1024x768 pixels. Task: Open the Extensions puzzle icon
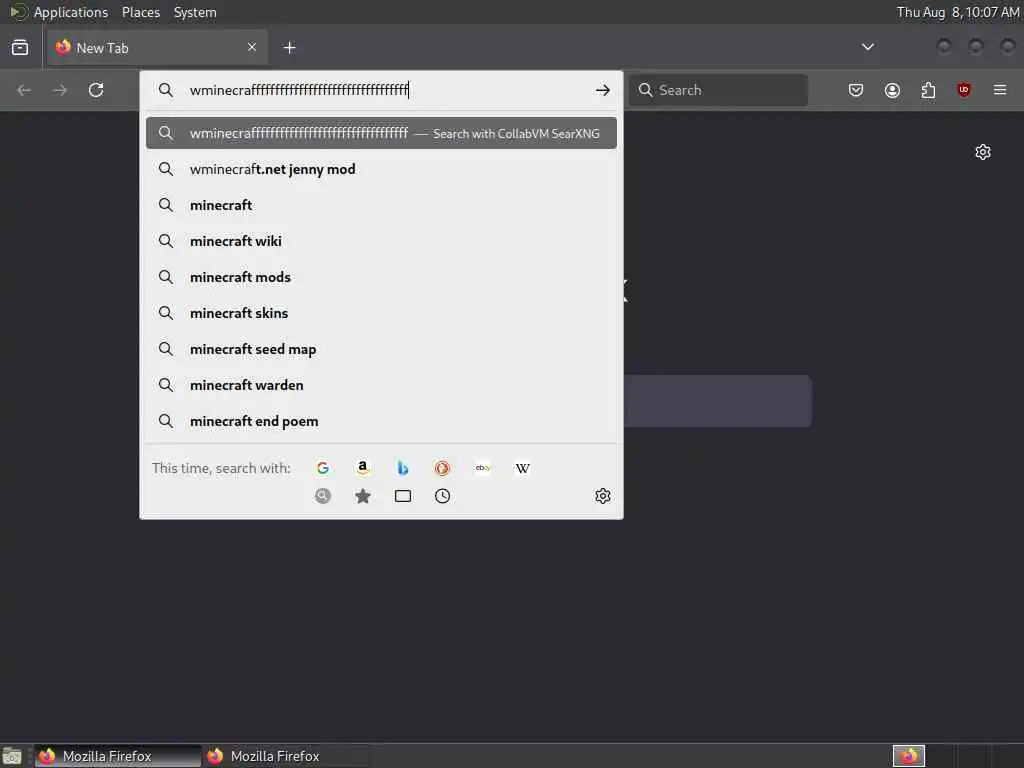pyautogui.click(x=928, y=90)
